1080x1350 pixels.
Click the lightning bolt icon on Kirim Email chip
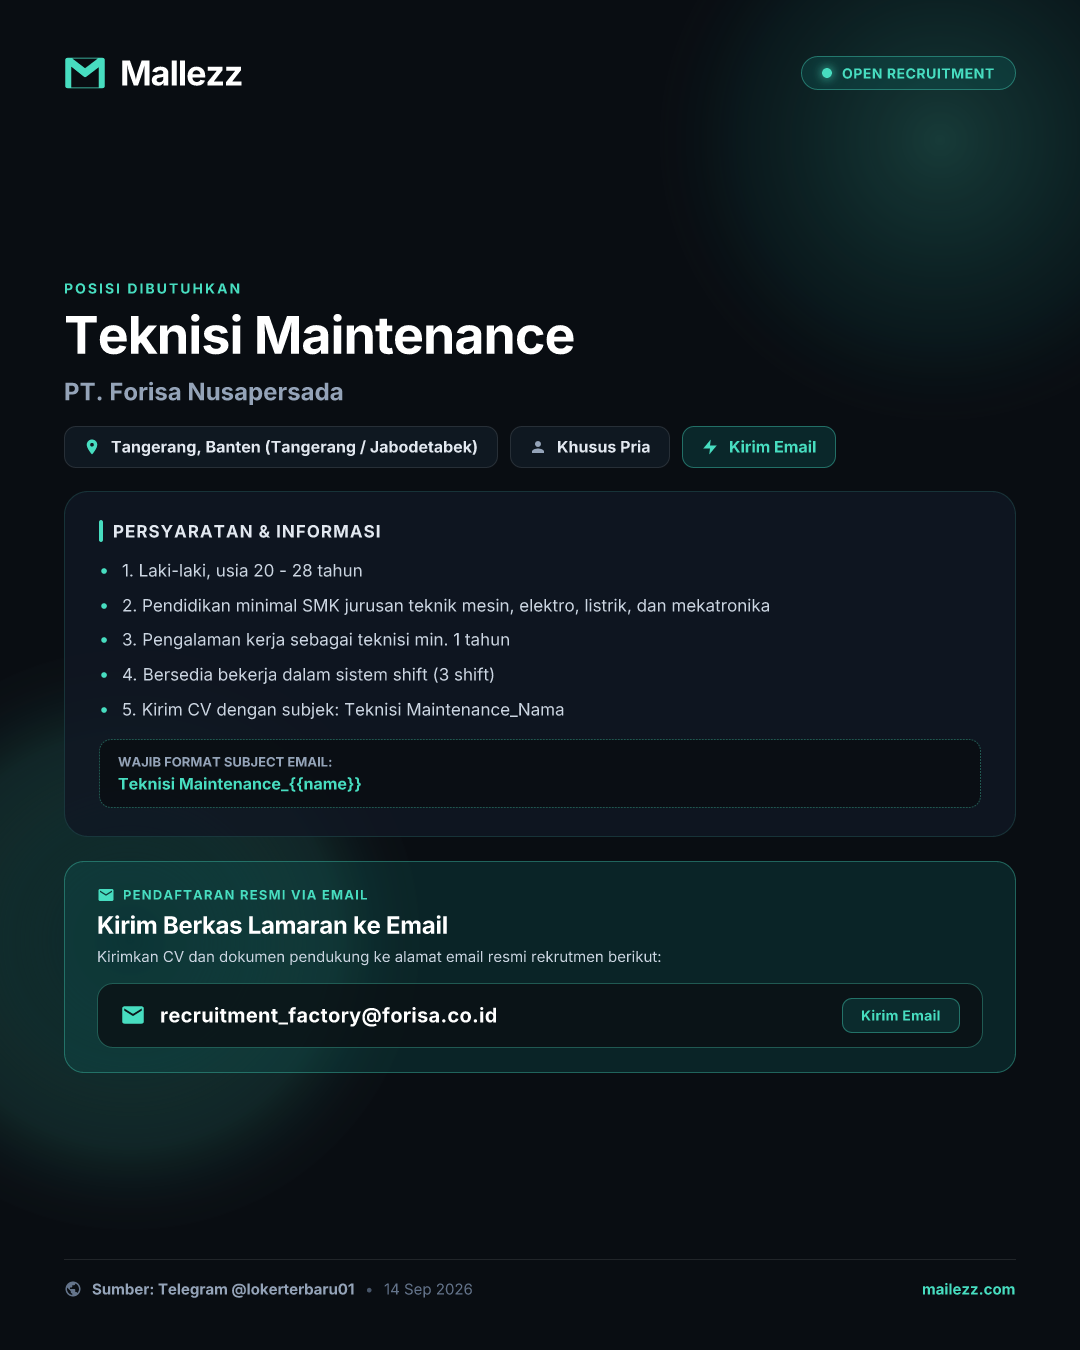(710, 447)
